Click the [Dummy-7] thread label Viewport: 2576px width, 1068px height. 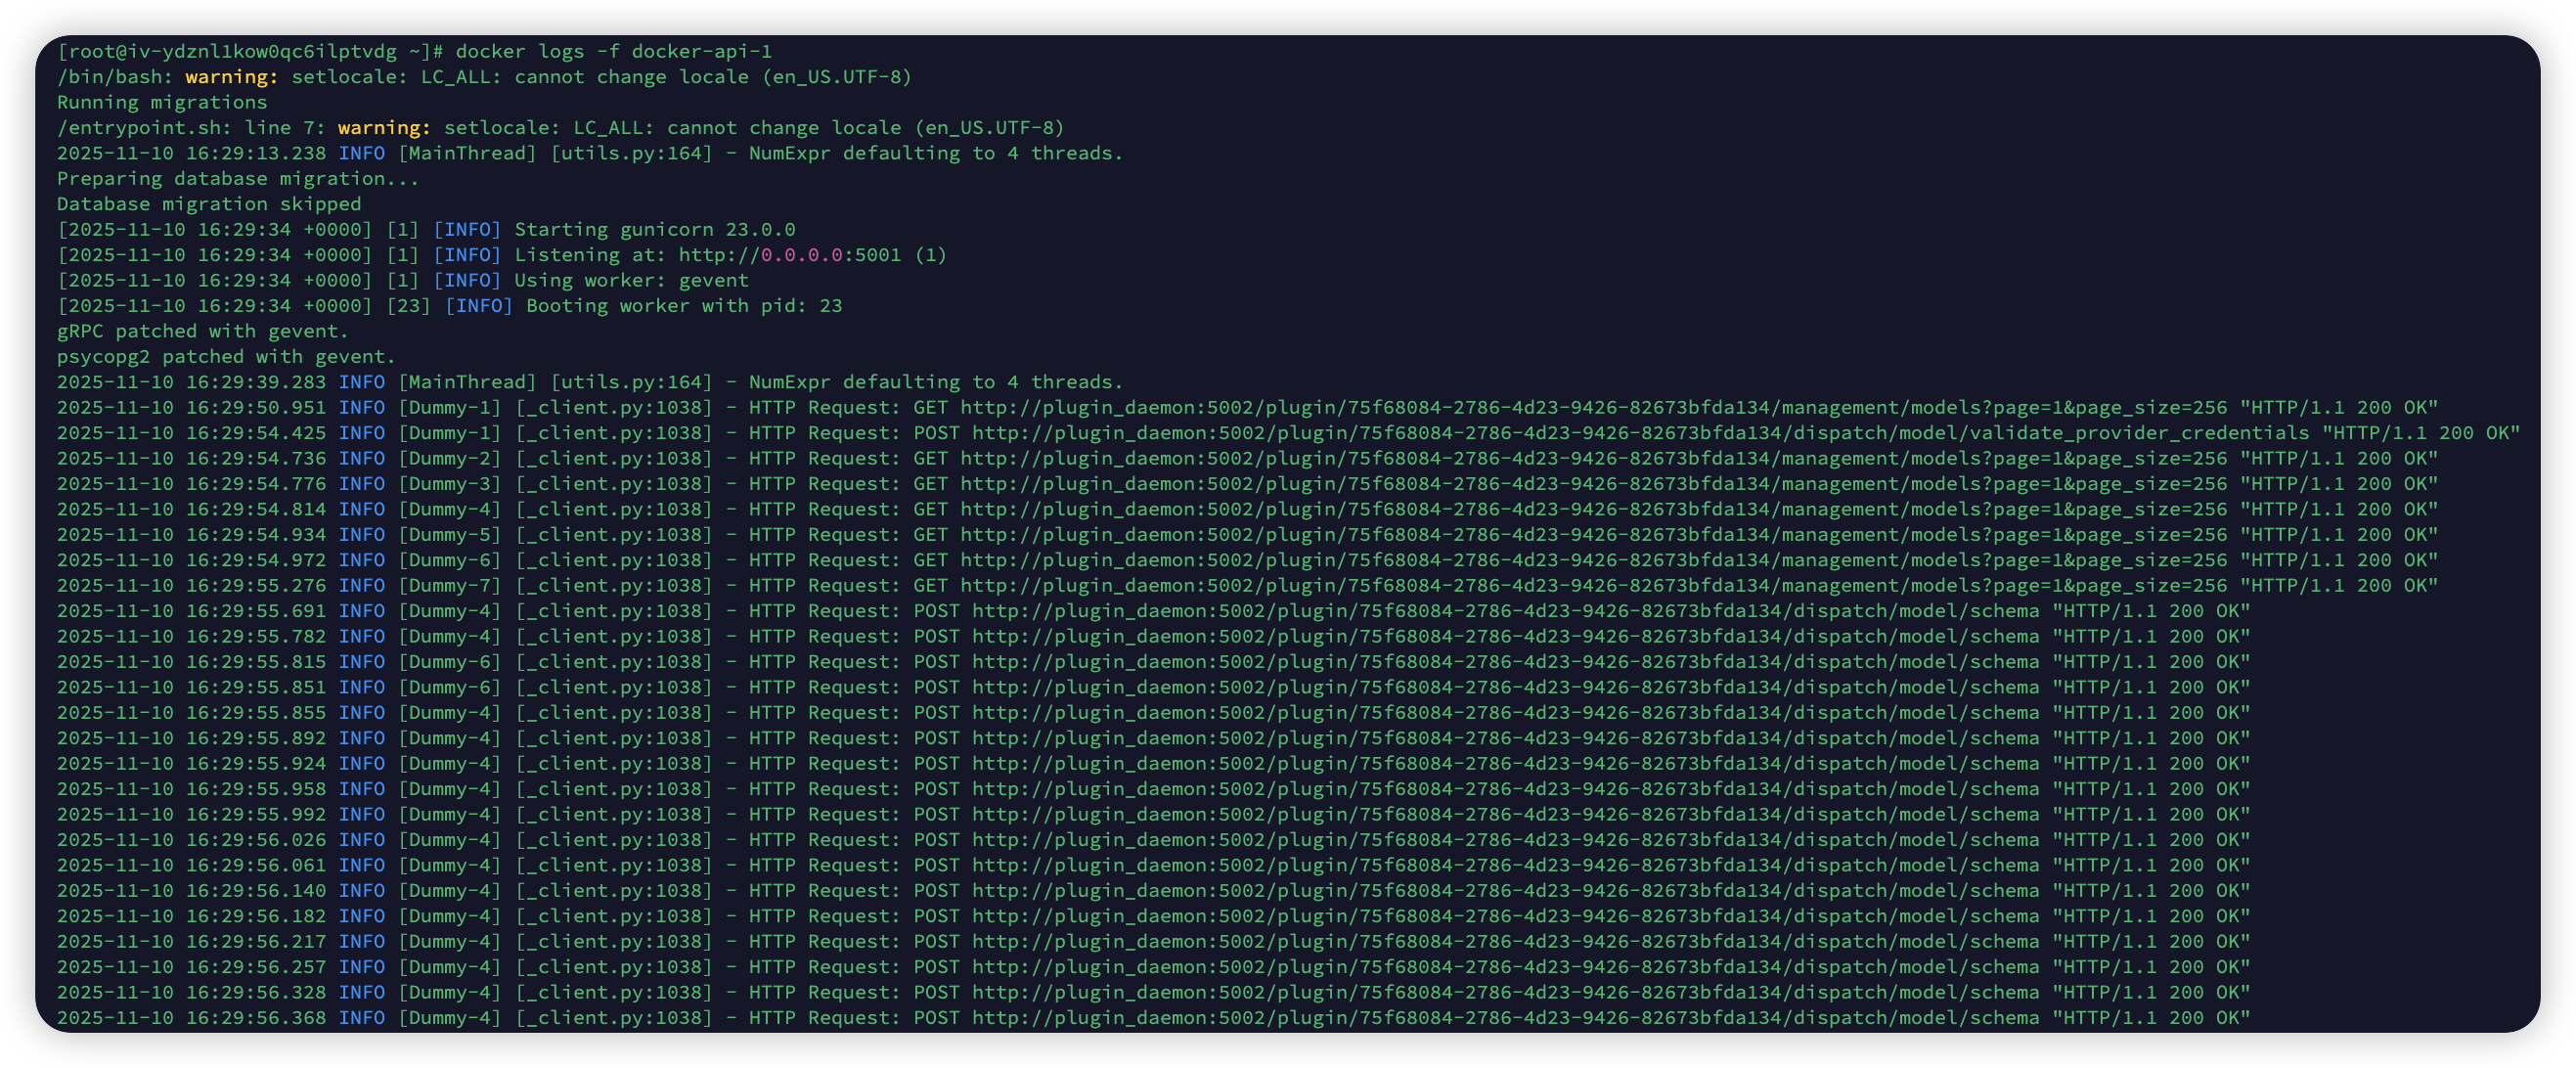click(x=449, y=586)
